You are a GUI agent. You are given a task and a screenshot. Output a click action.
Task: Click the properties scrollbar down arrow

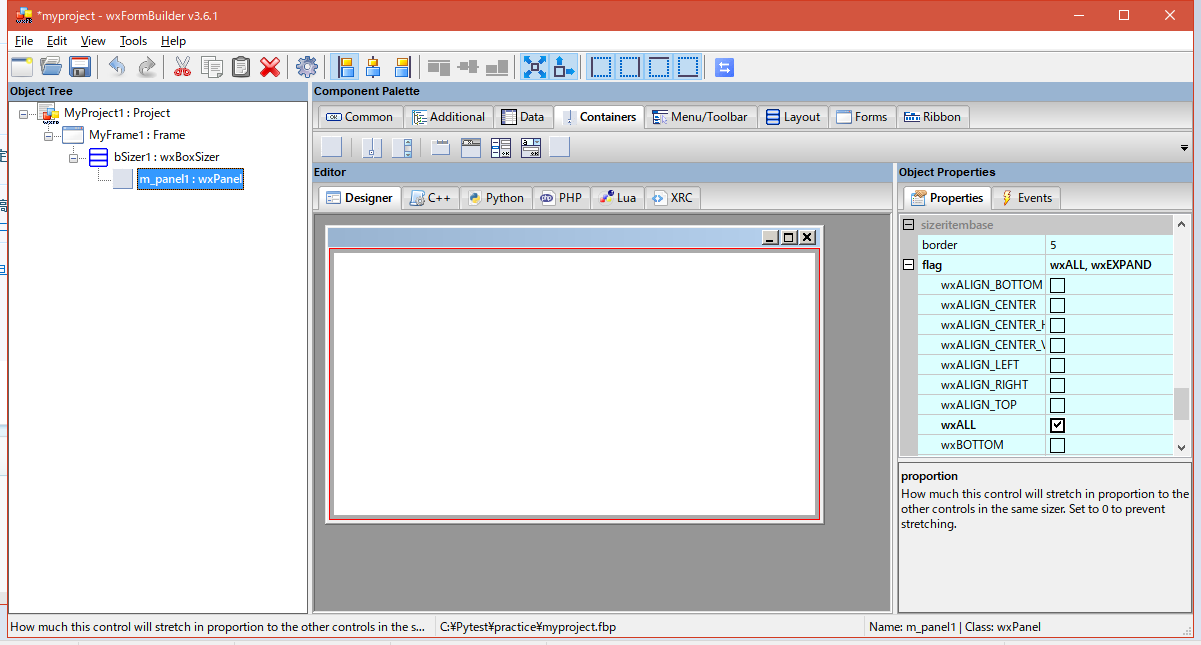(1182, 448)
